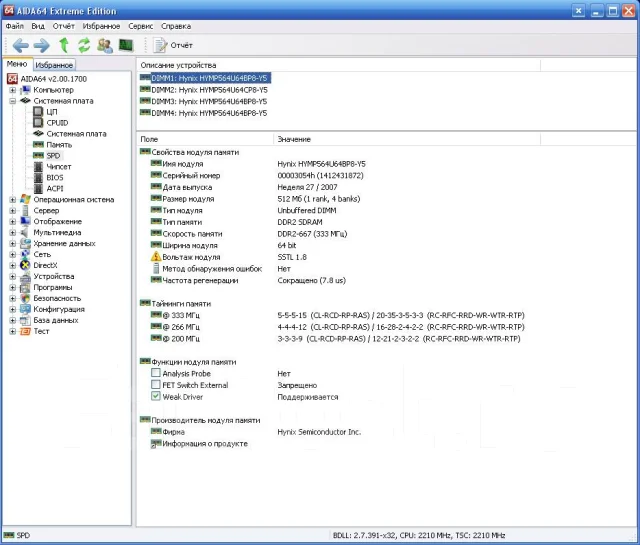Screen dimensions: 640x545
Task: Expand the Компьютер tree node
Action: tap(12, 90)
